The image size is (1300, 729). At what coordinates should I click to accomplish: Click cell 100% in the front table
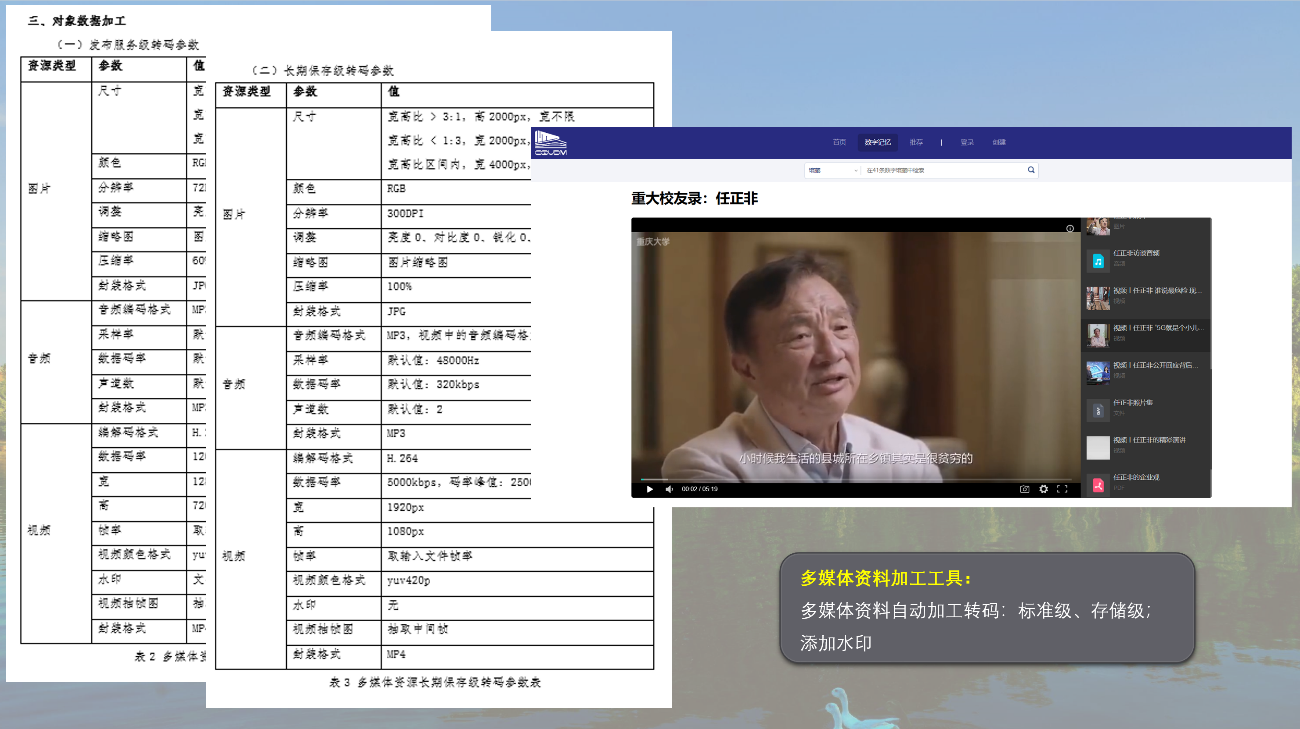[399, 286]
